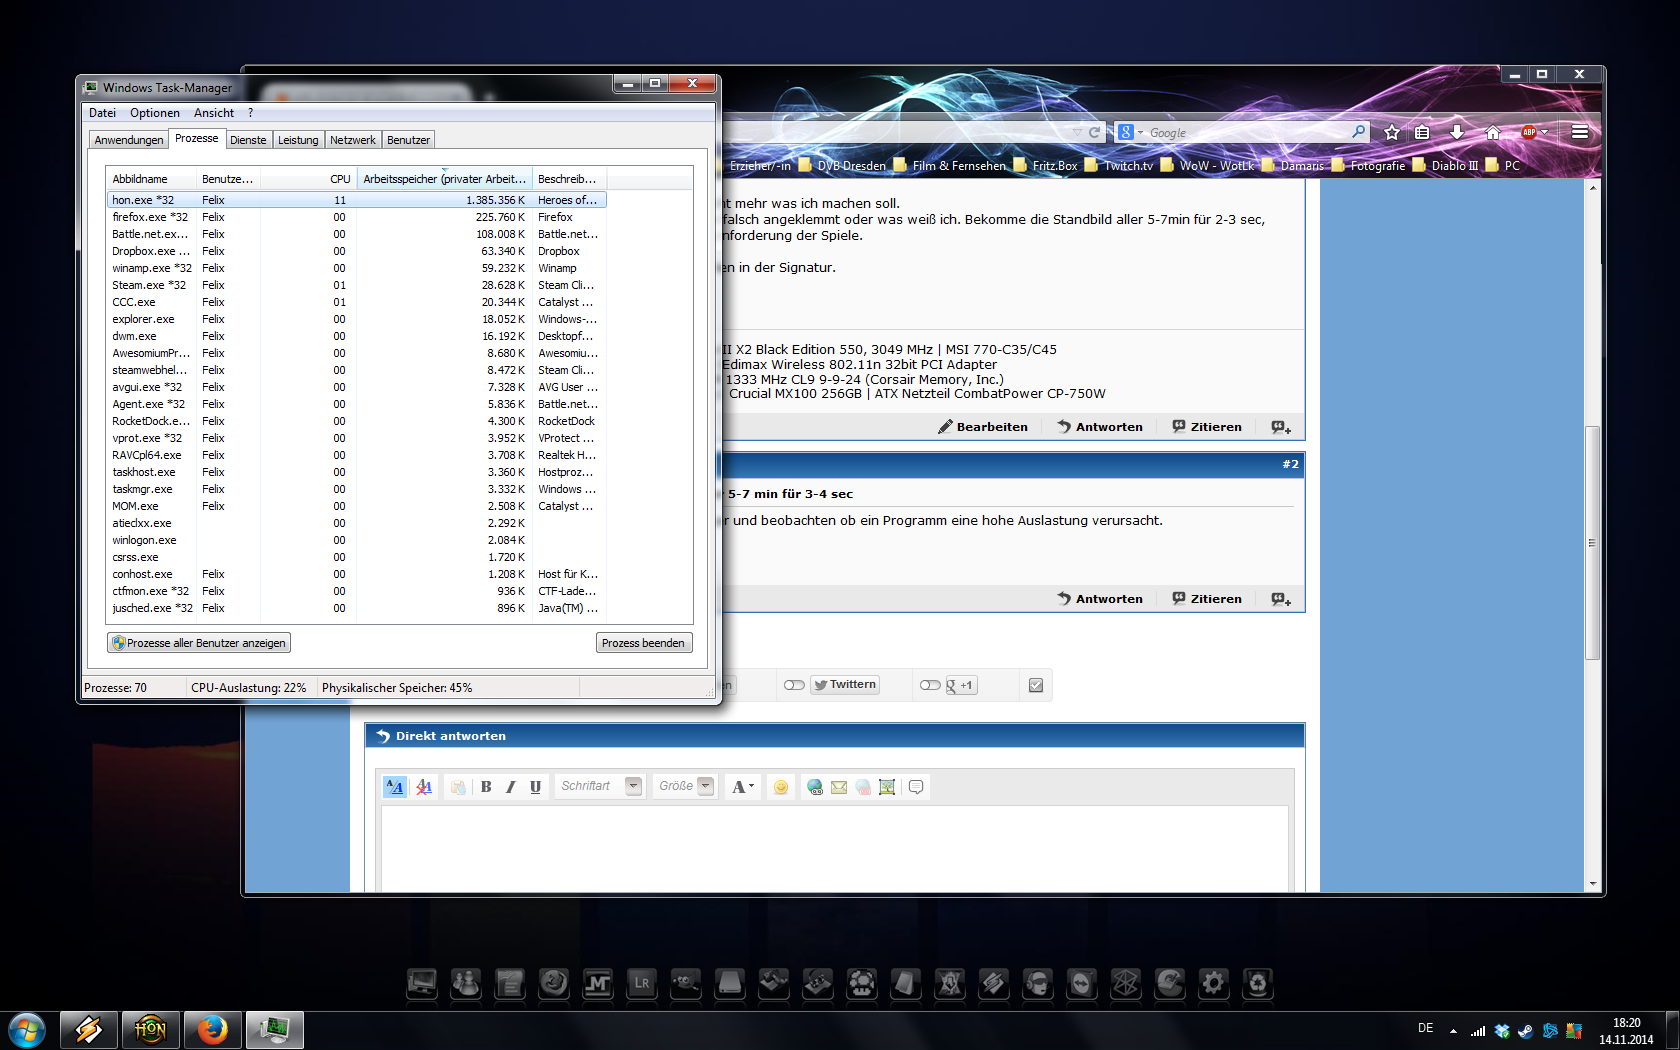This screenshot has width=1680, height=1050.
Task: Click Zitieren on the first post
Action: click(x=1207, y=427)
